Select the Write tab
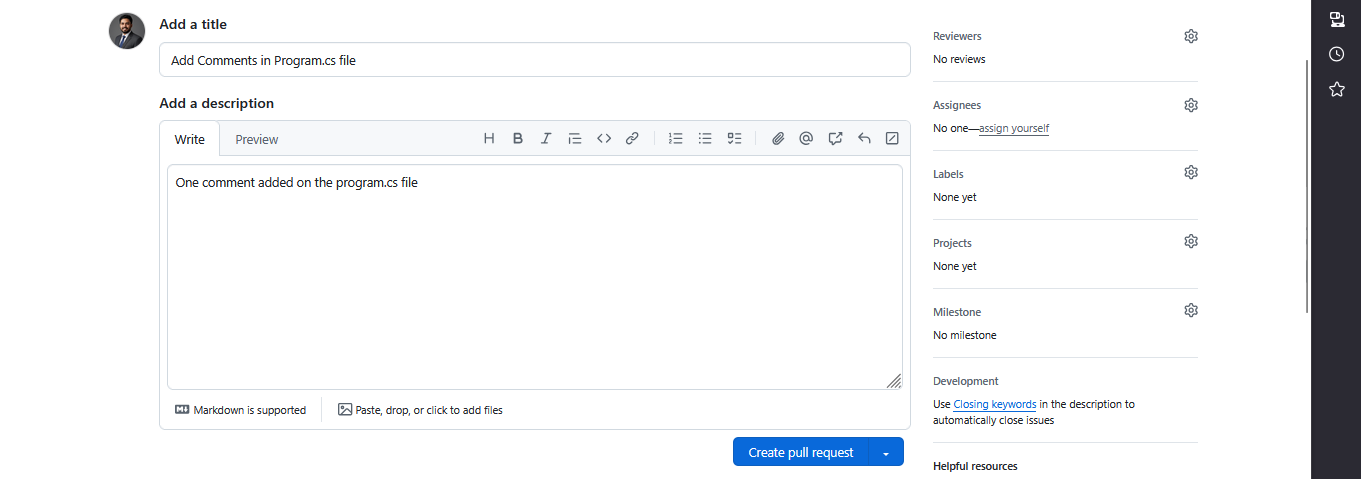The image size is (1361, 479). point(190,140)
